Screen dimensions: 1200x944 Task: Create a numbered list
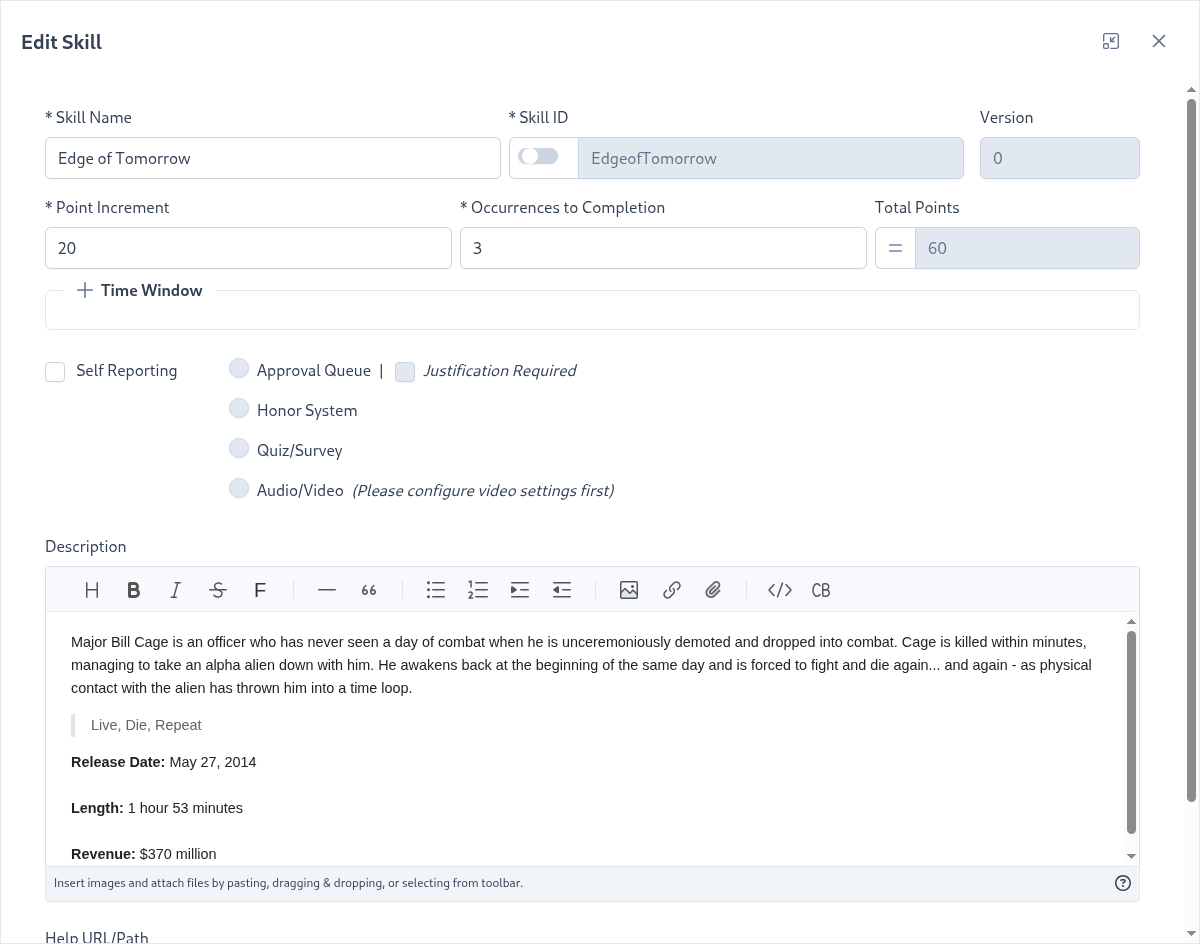click(x=478, y=590)
